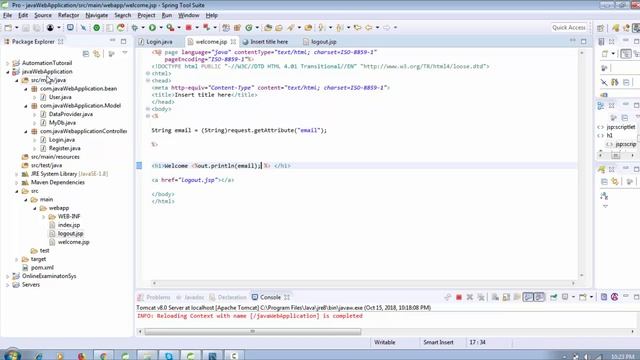
Task: Collapse the javaWebApplication project node
Action: point(8,72)
